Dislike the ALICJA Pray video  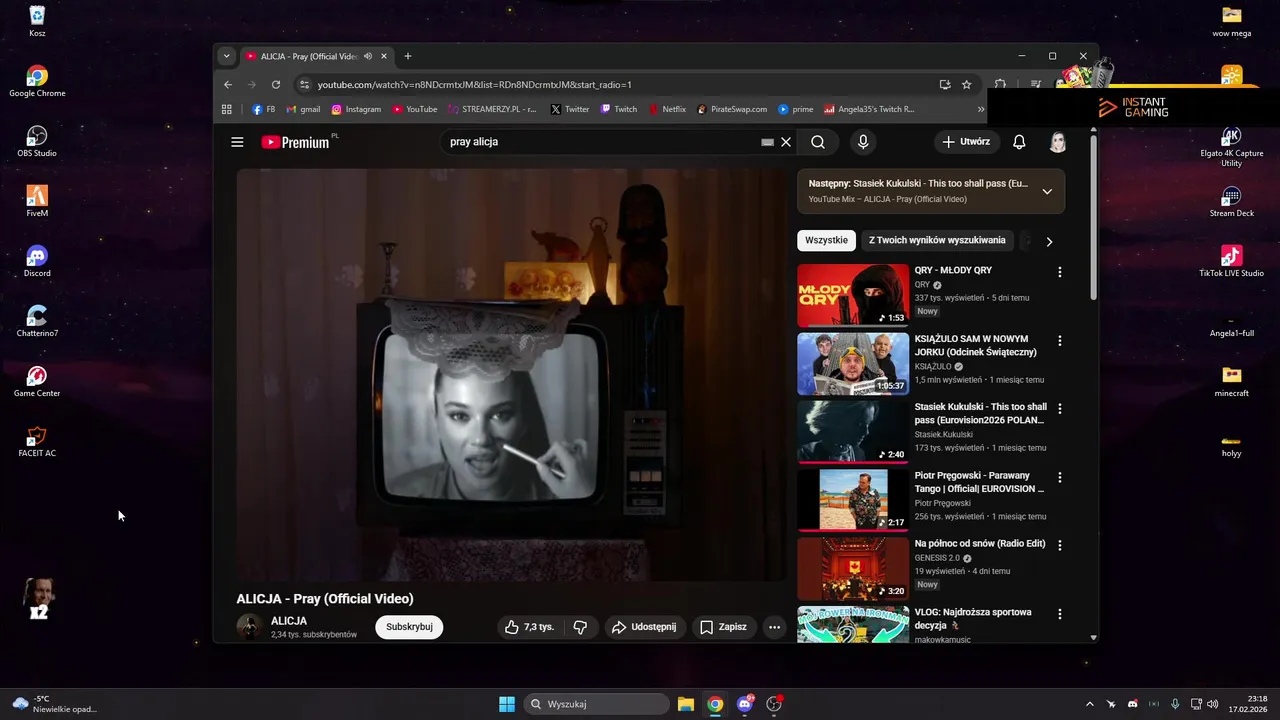click(x=580, y=627)
